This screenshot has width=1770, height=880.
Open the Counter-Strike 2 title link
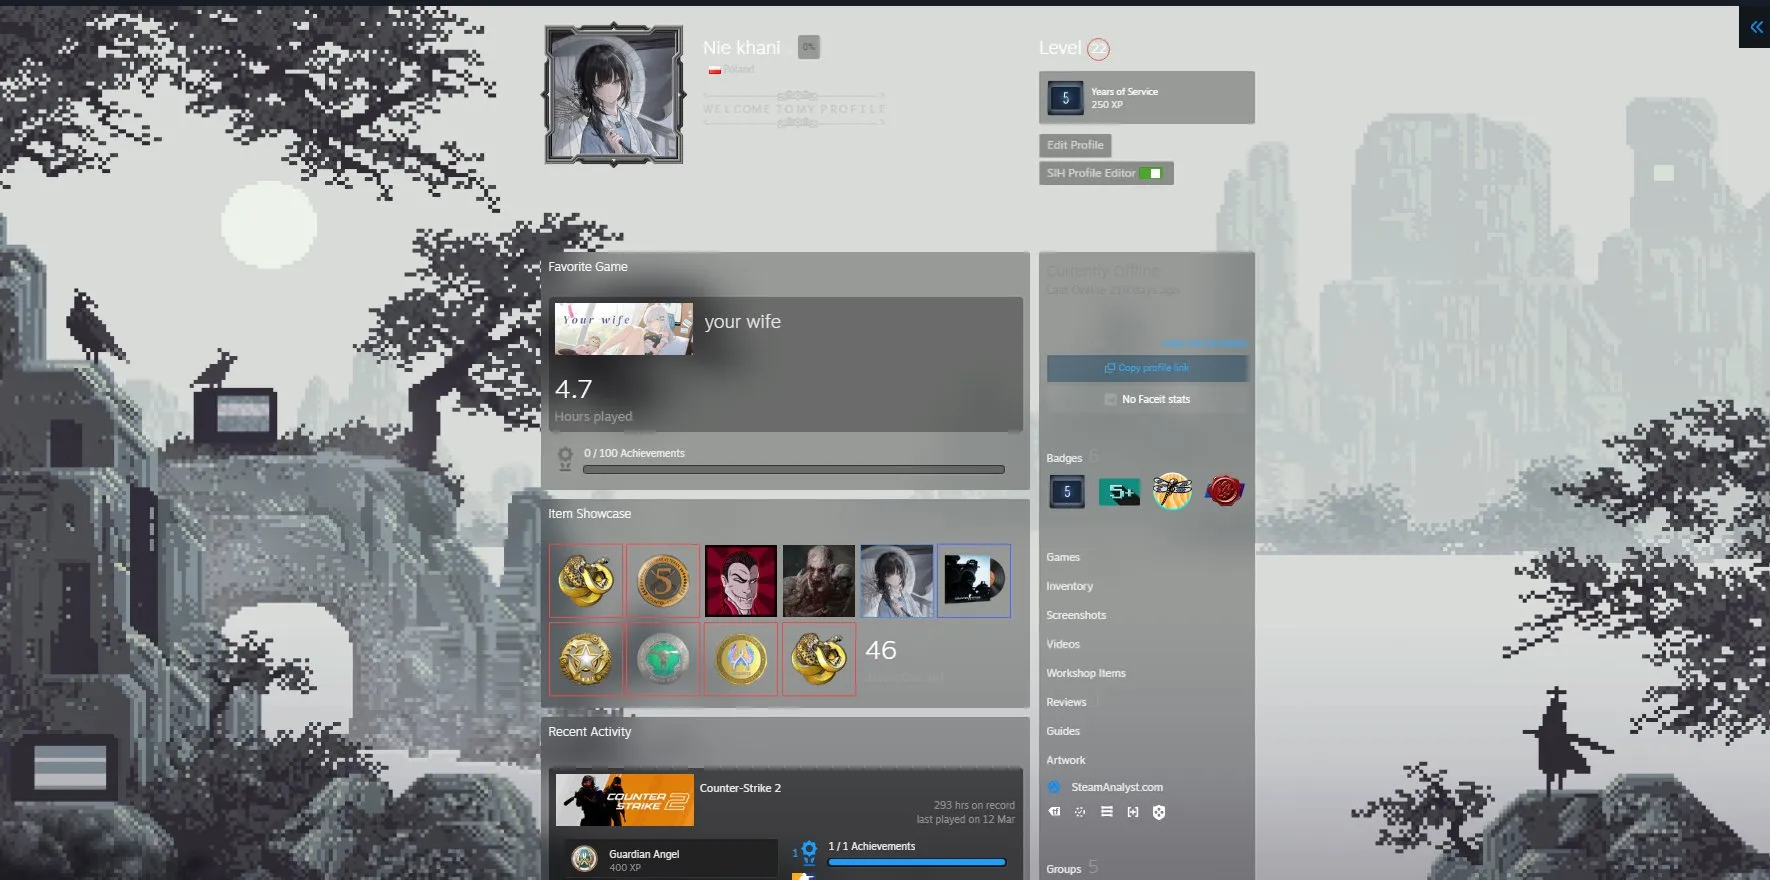click(741, 788)
